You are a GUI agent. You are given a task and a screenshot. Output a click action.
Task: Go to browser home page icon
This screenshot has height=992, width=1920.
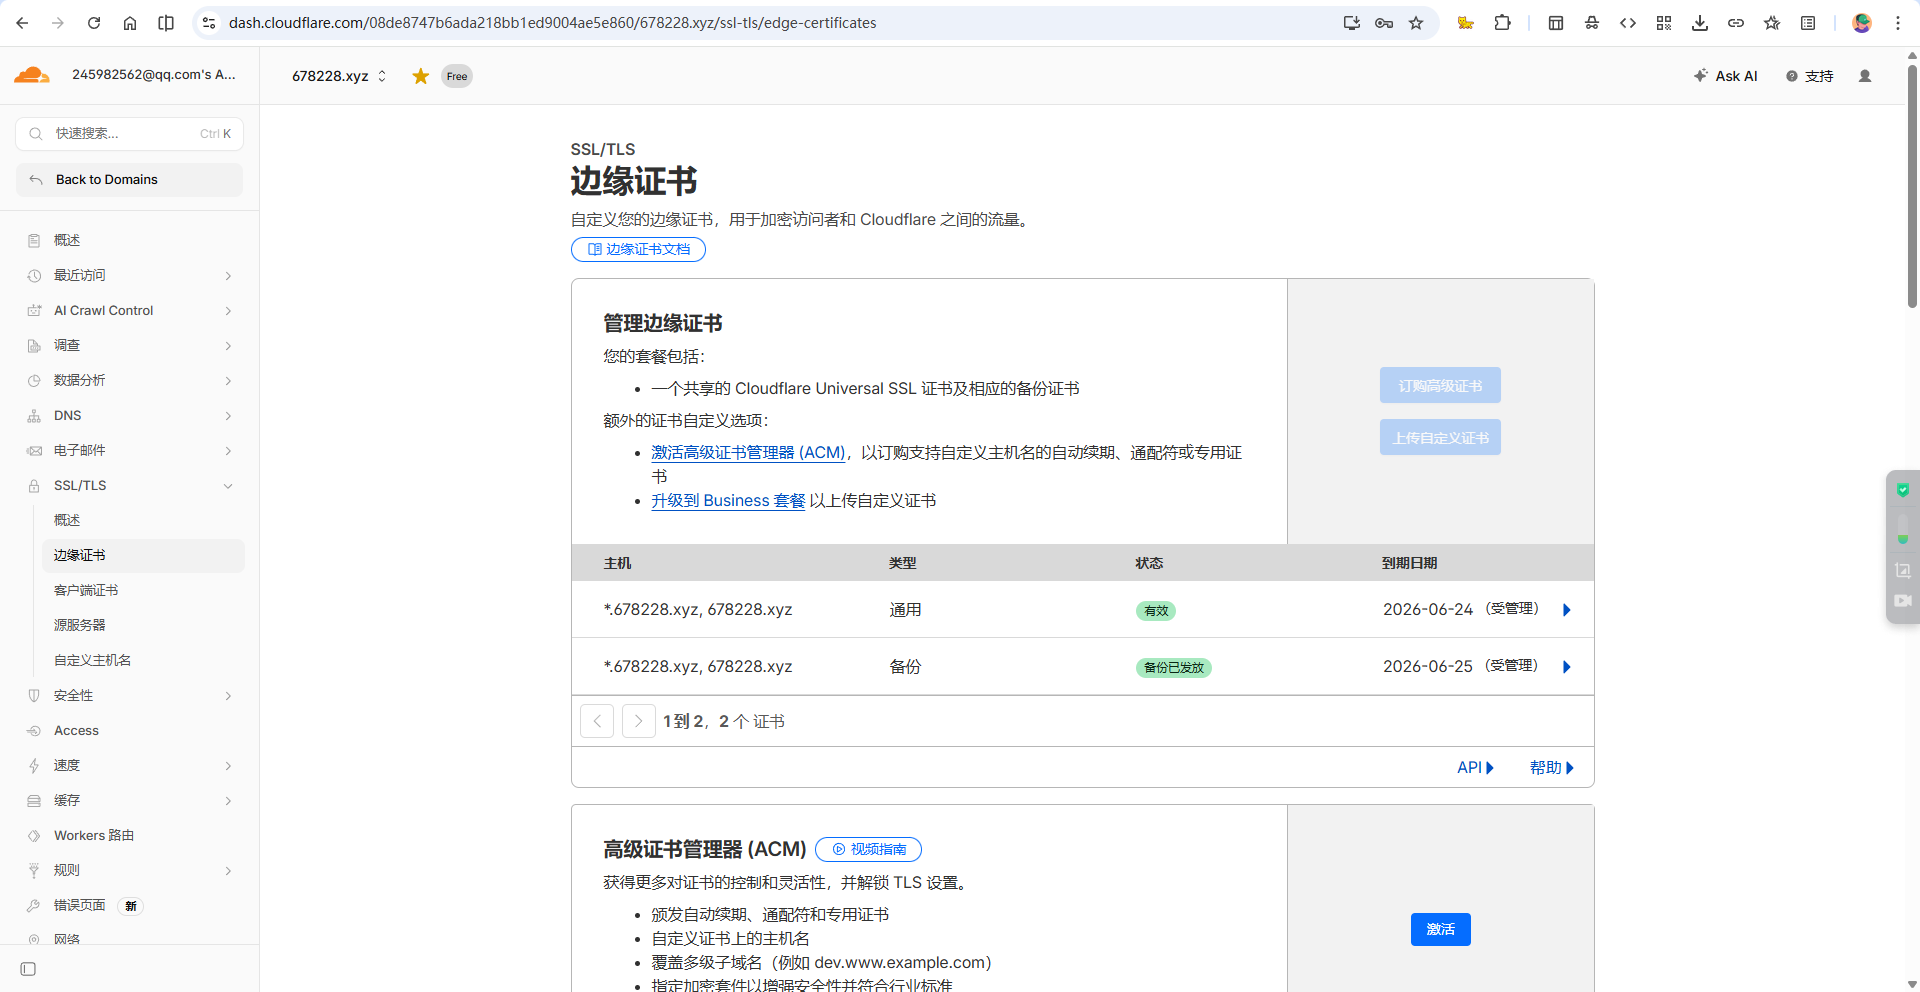click(x=130, y=23)
